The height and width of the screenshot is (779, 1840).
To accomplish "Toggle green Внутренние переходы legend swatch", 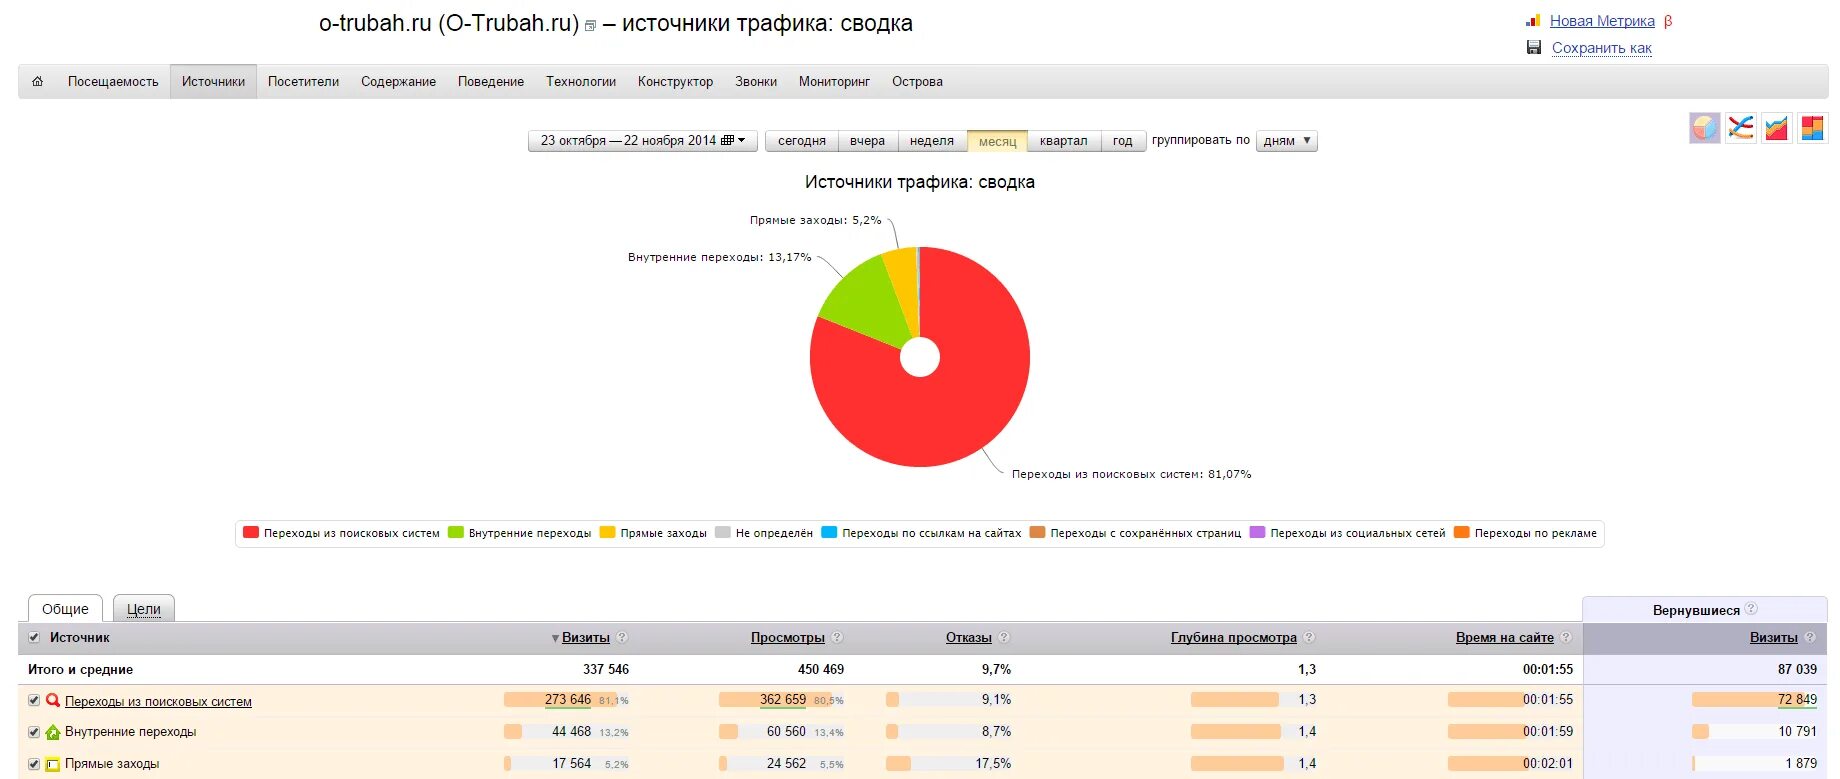I will click(456, 532).
